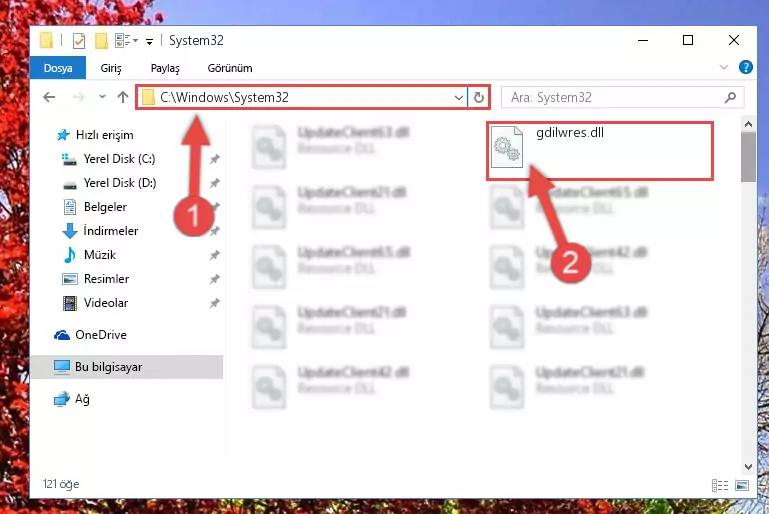Go forward with the right arrow button
The height and width of the screenshot is (514, 769).
[x=78, y=97]
